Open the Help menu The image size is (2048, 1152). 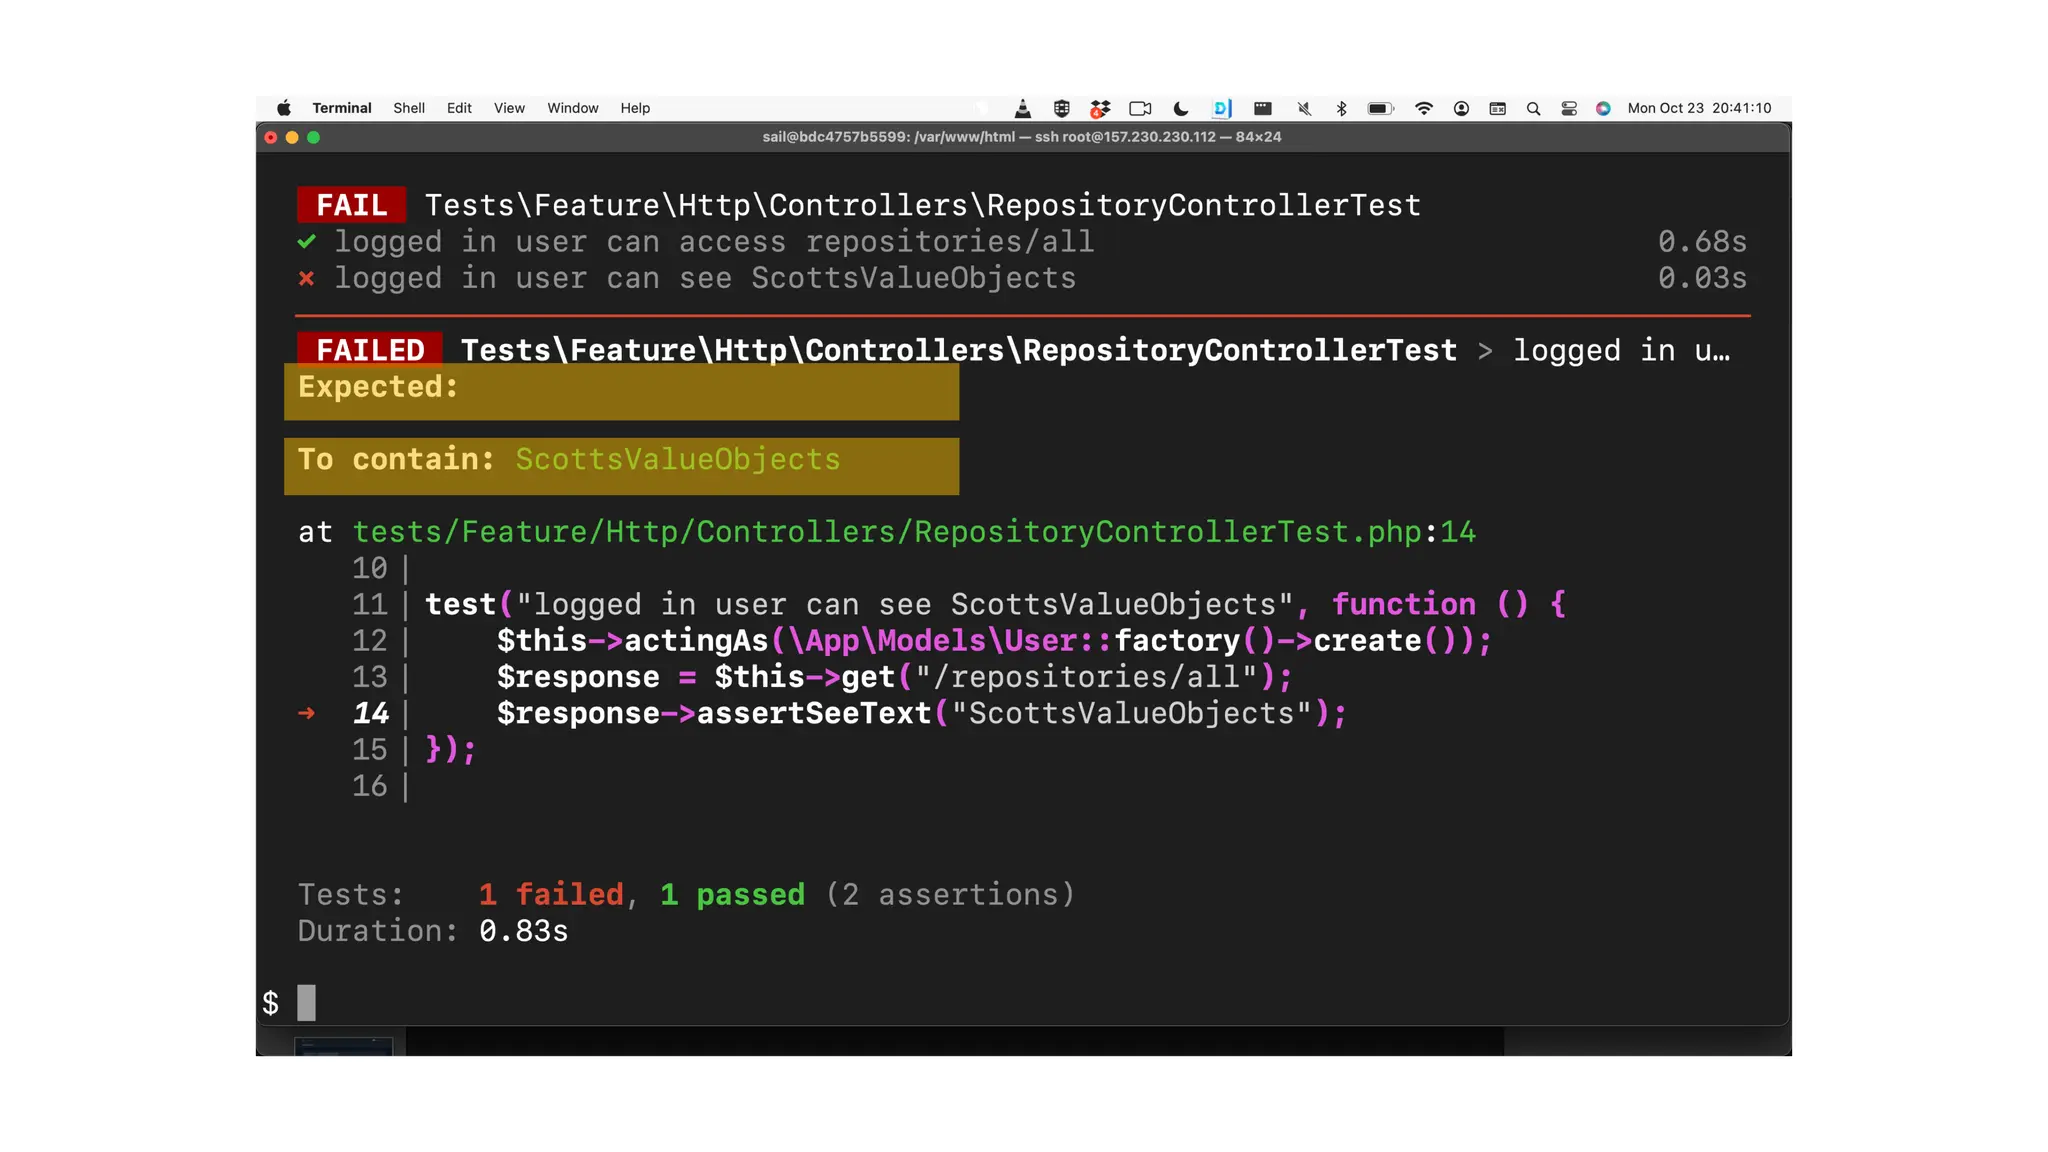pyautogui.click(x=635, y=108)
